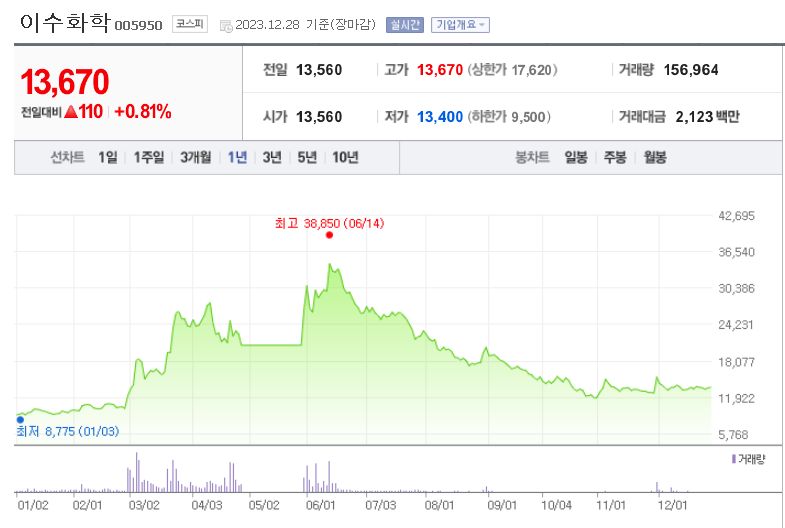The height and width of the screenshot is (528, 785).
Task: Click the purple 거래량 legend marker
Action: tap(734, 459)
